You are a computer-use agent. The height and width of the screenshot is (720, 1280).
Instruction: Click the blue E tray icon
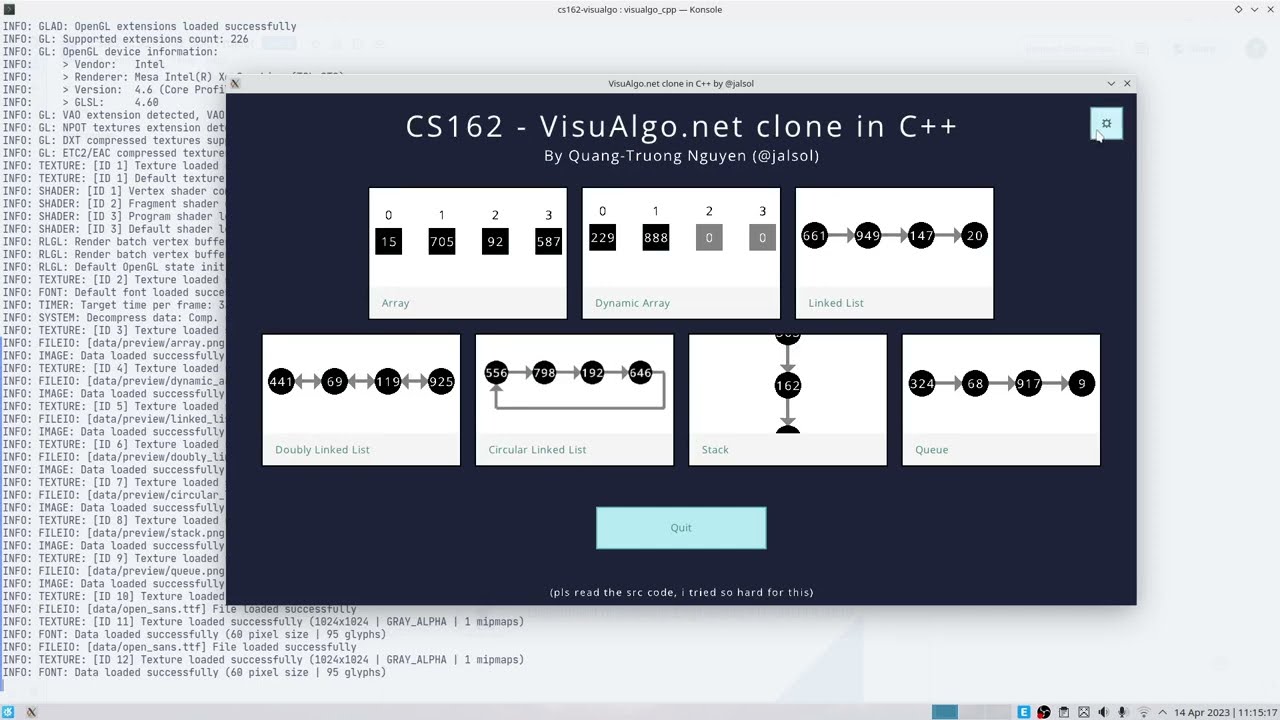[x=1024, y=712]
